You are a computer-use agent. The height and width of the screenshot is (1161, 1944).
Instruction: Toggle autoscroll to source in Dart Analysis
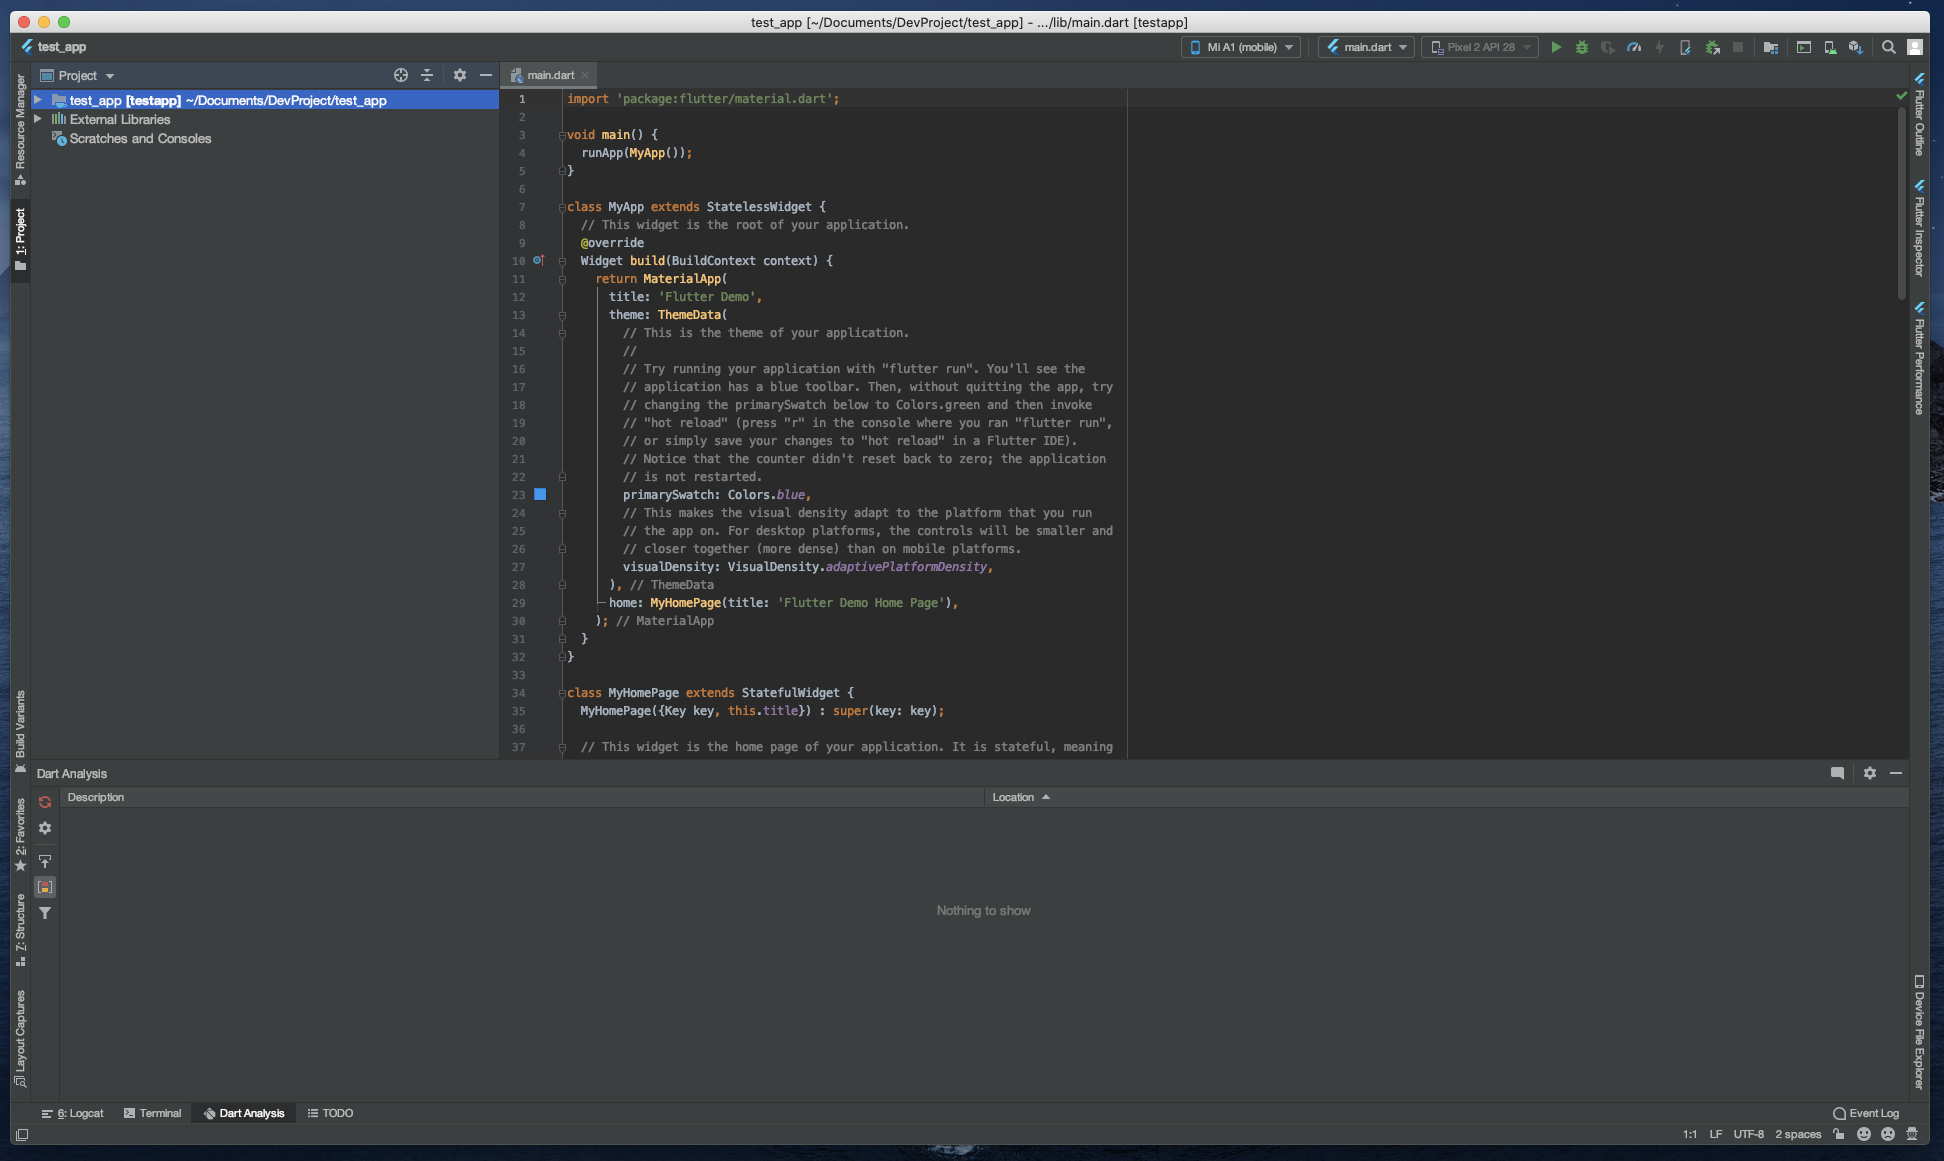pos(45,861)
